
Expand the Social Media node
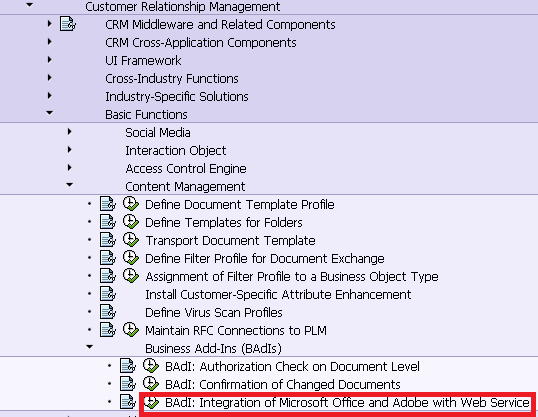[70, 132]
